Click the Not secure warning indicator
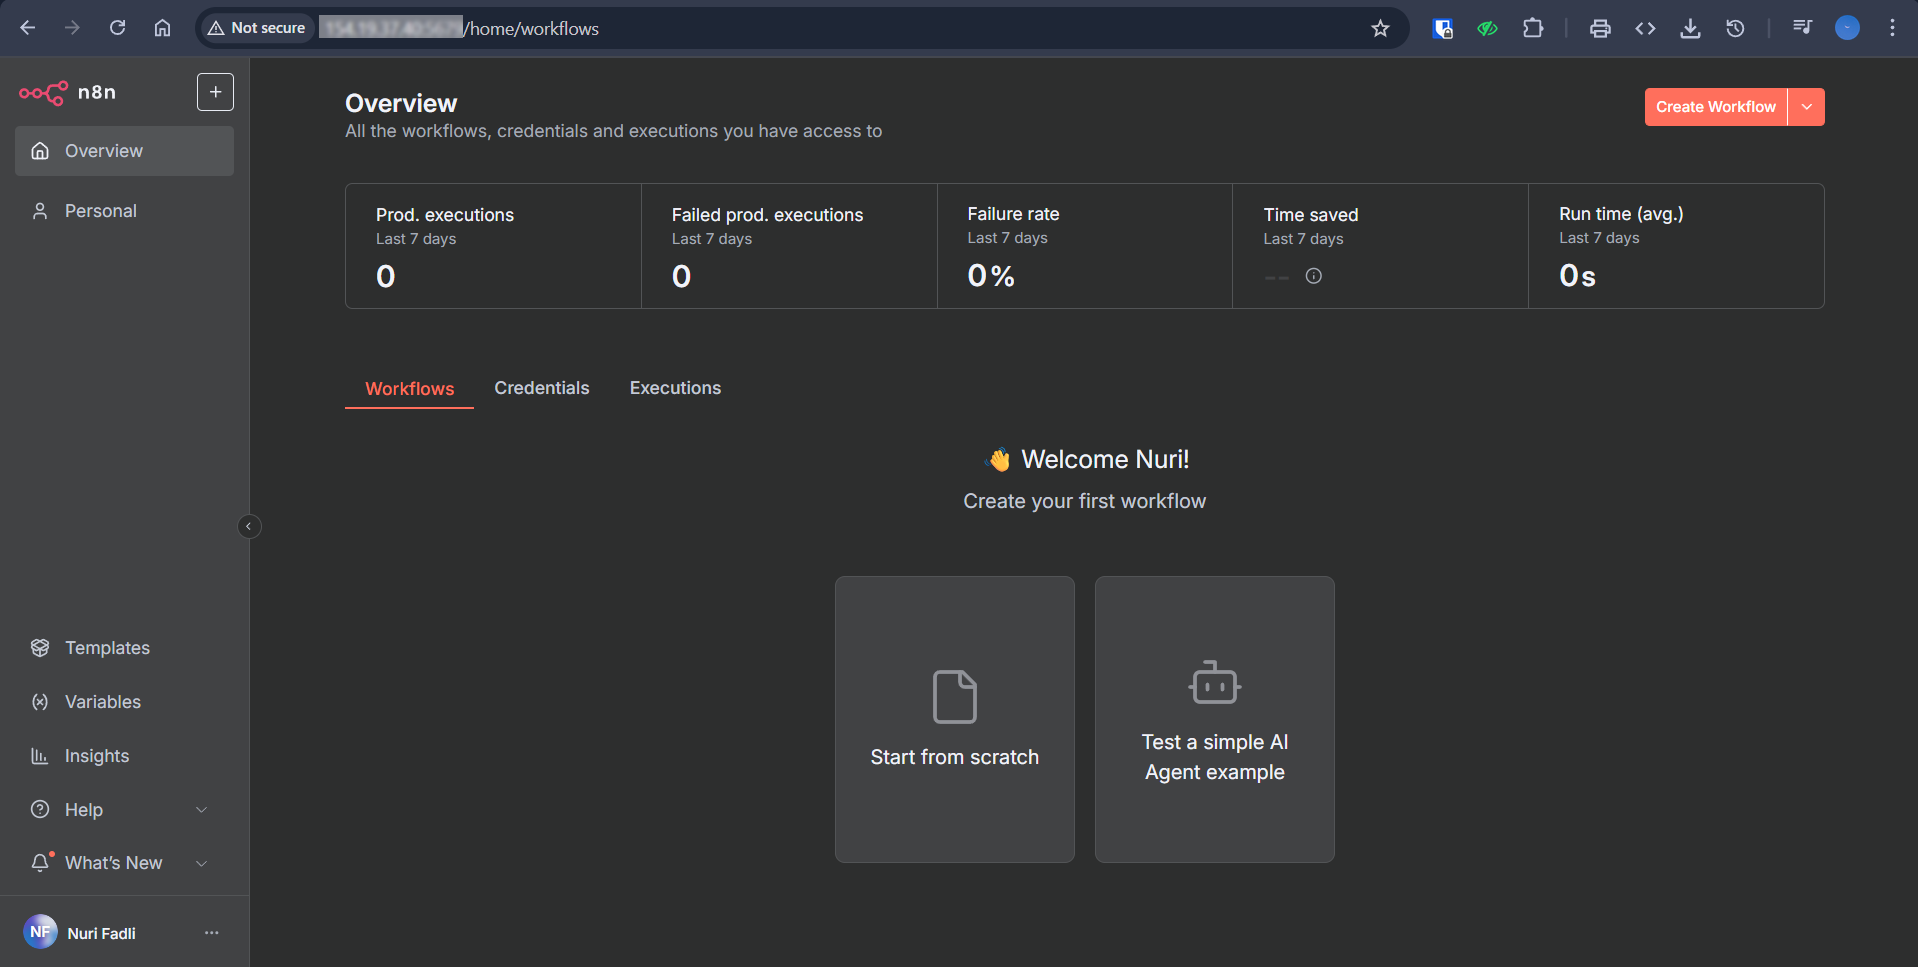Screen dimensions: 1918x967 click(x=256, y=28)
